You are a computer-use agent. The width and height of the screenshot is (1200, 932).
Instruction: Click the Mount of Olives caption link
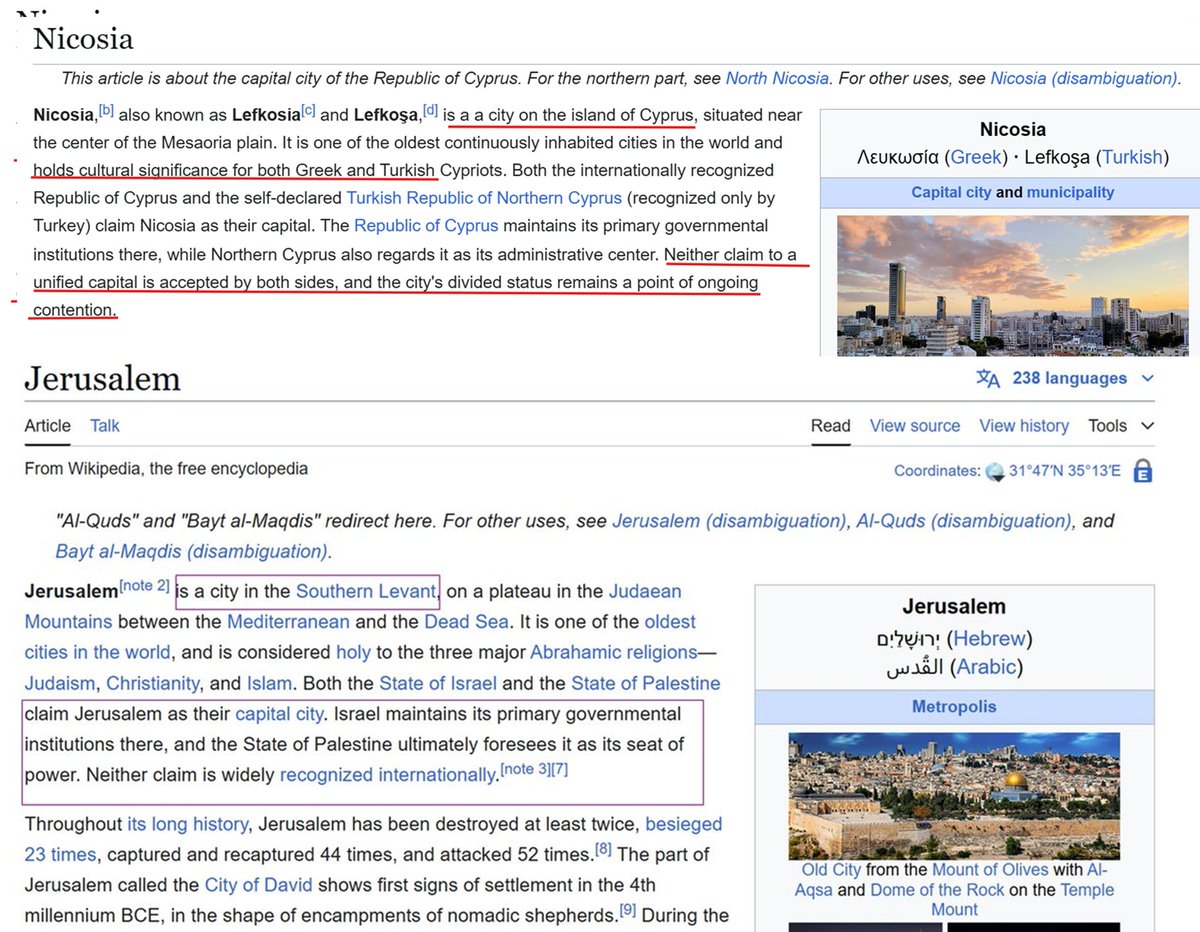pos(992,870)
